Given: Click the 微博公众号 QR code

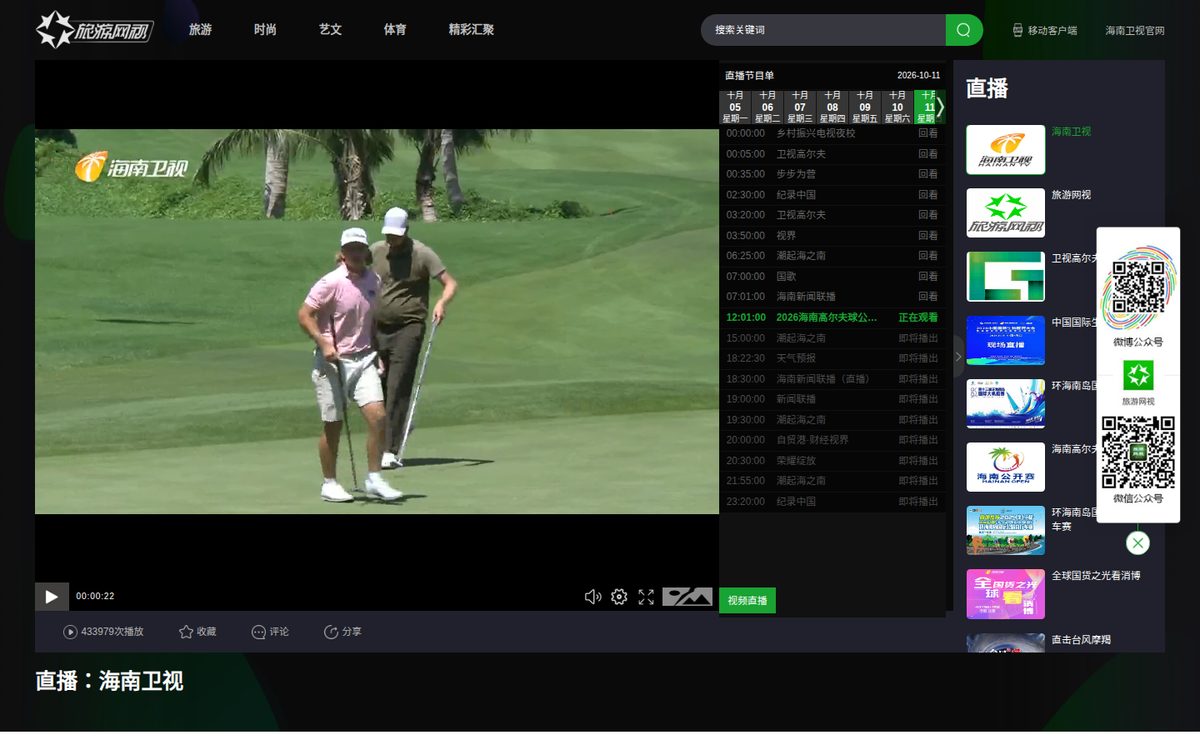Looking at the screenshot, I should point(1138,288).
